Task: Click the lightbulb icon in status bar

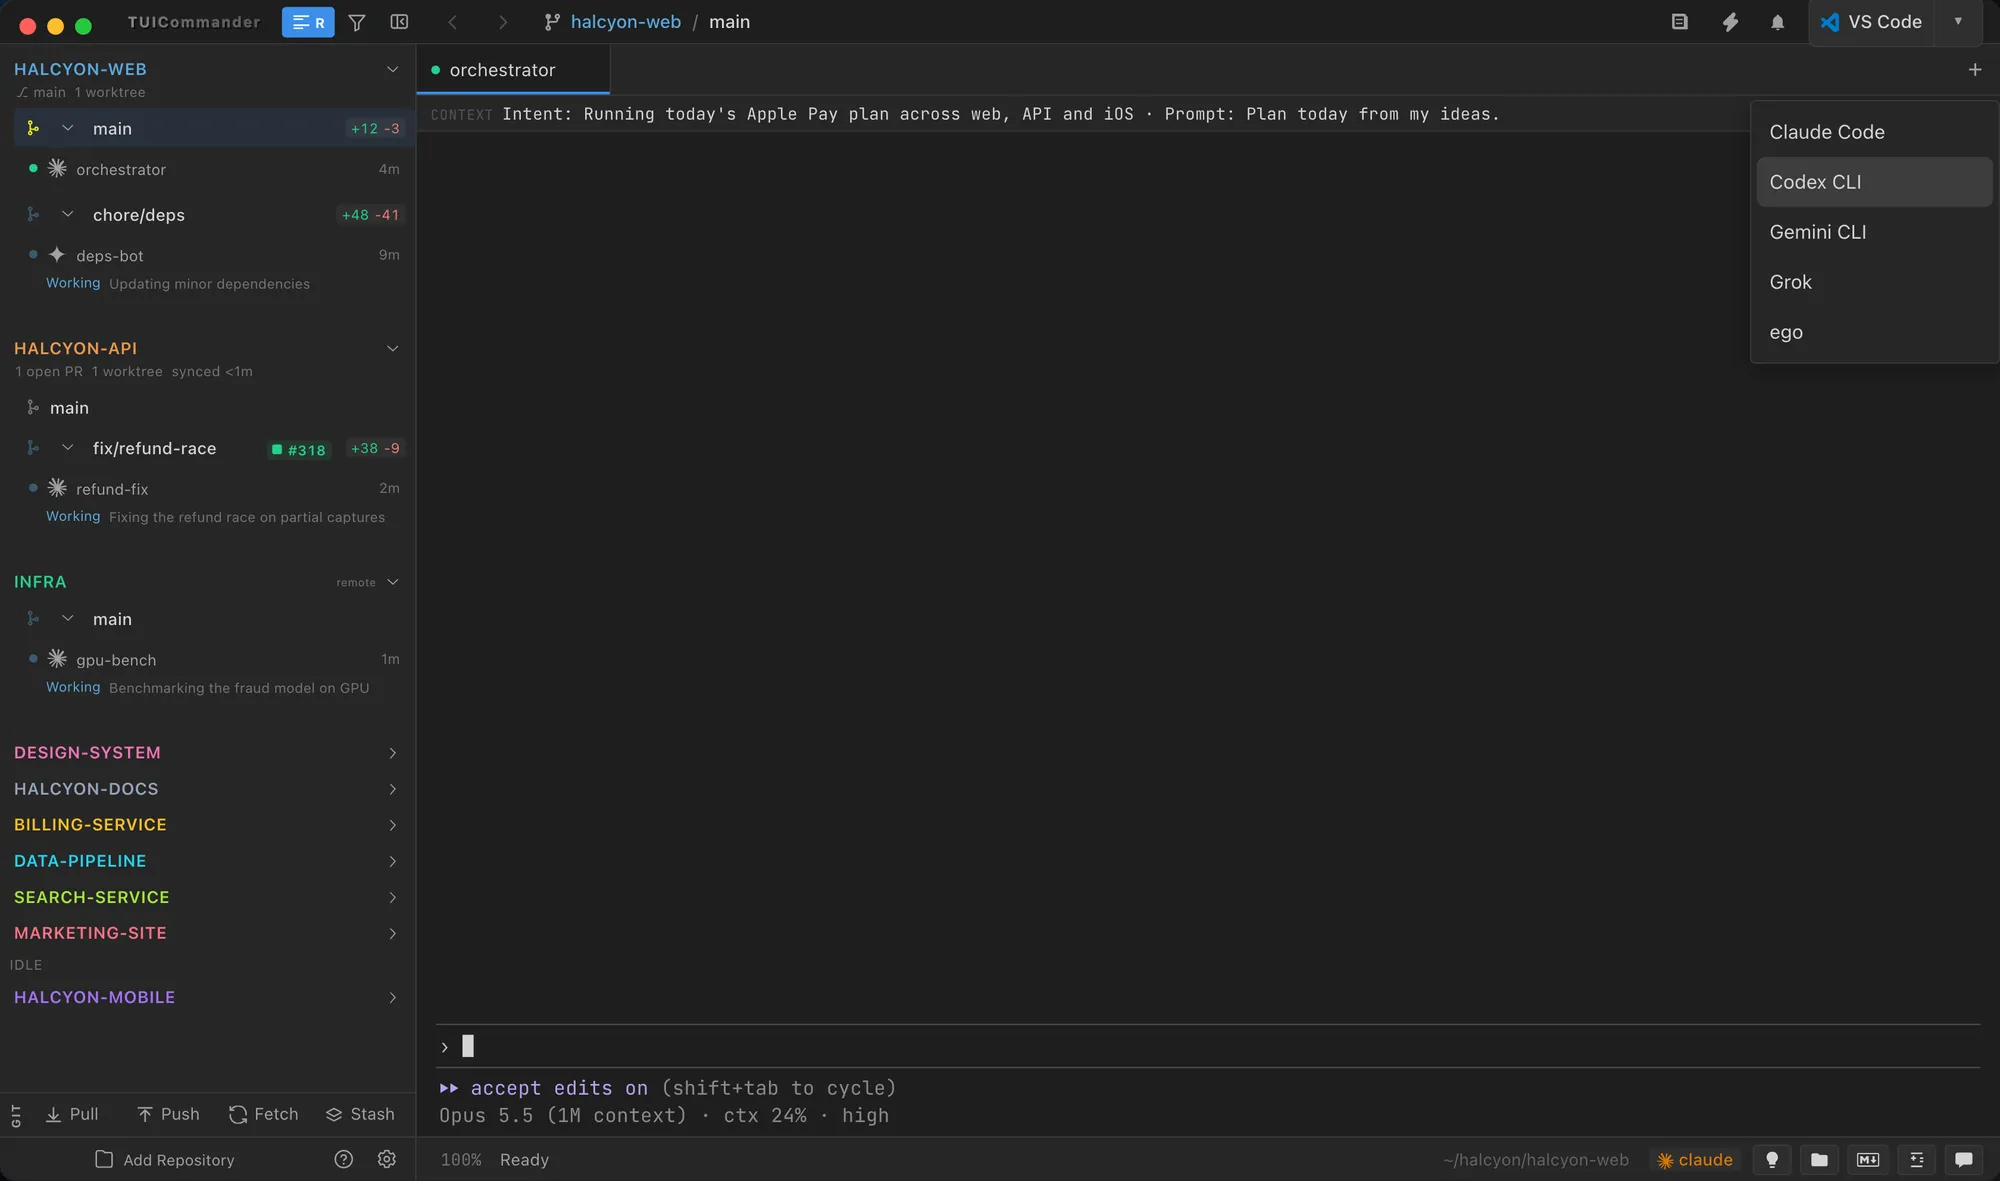Action: pyautogui.click(x=1772, y=1160)
